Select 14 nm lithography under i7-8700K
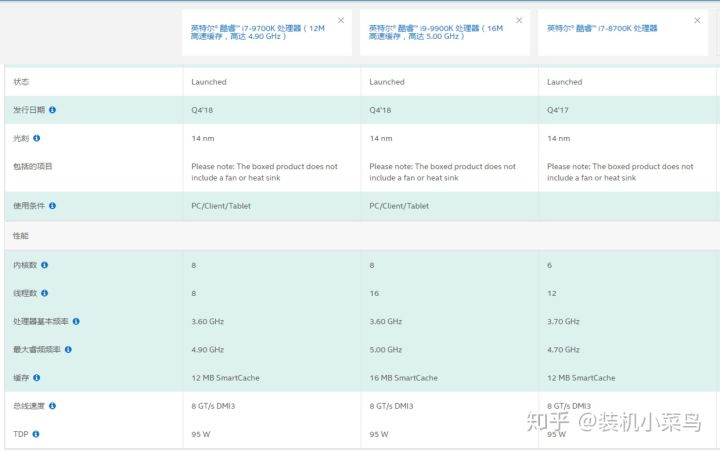The width and height of the screenshot is (720, 451). (x=558, y=138)
